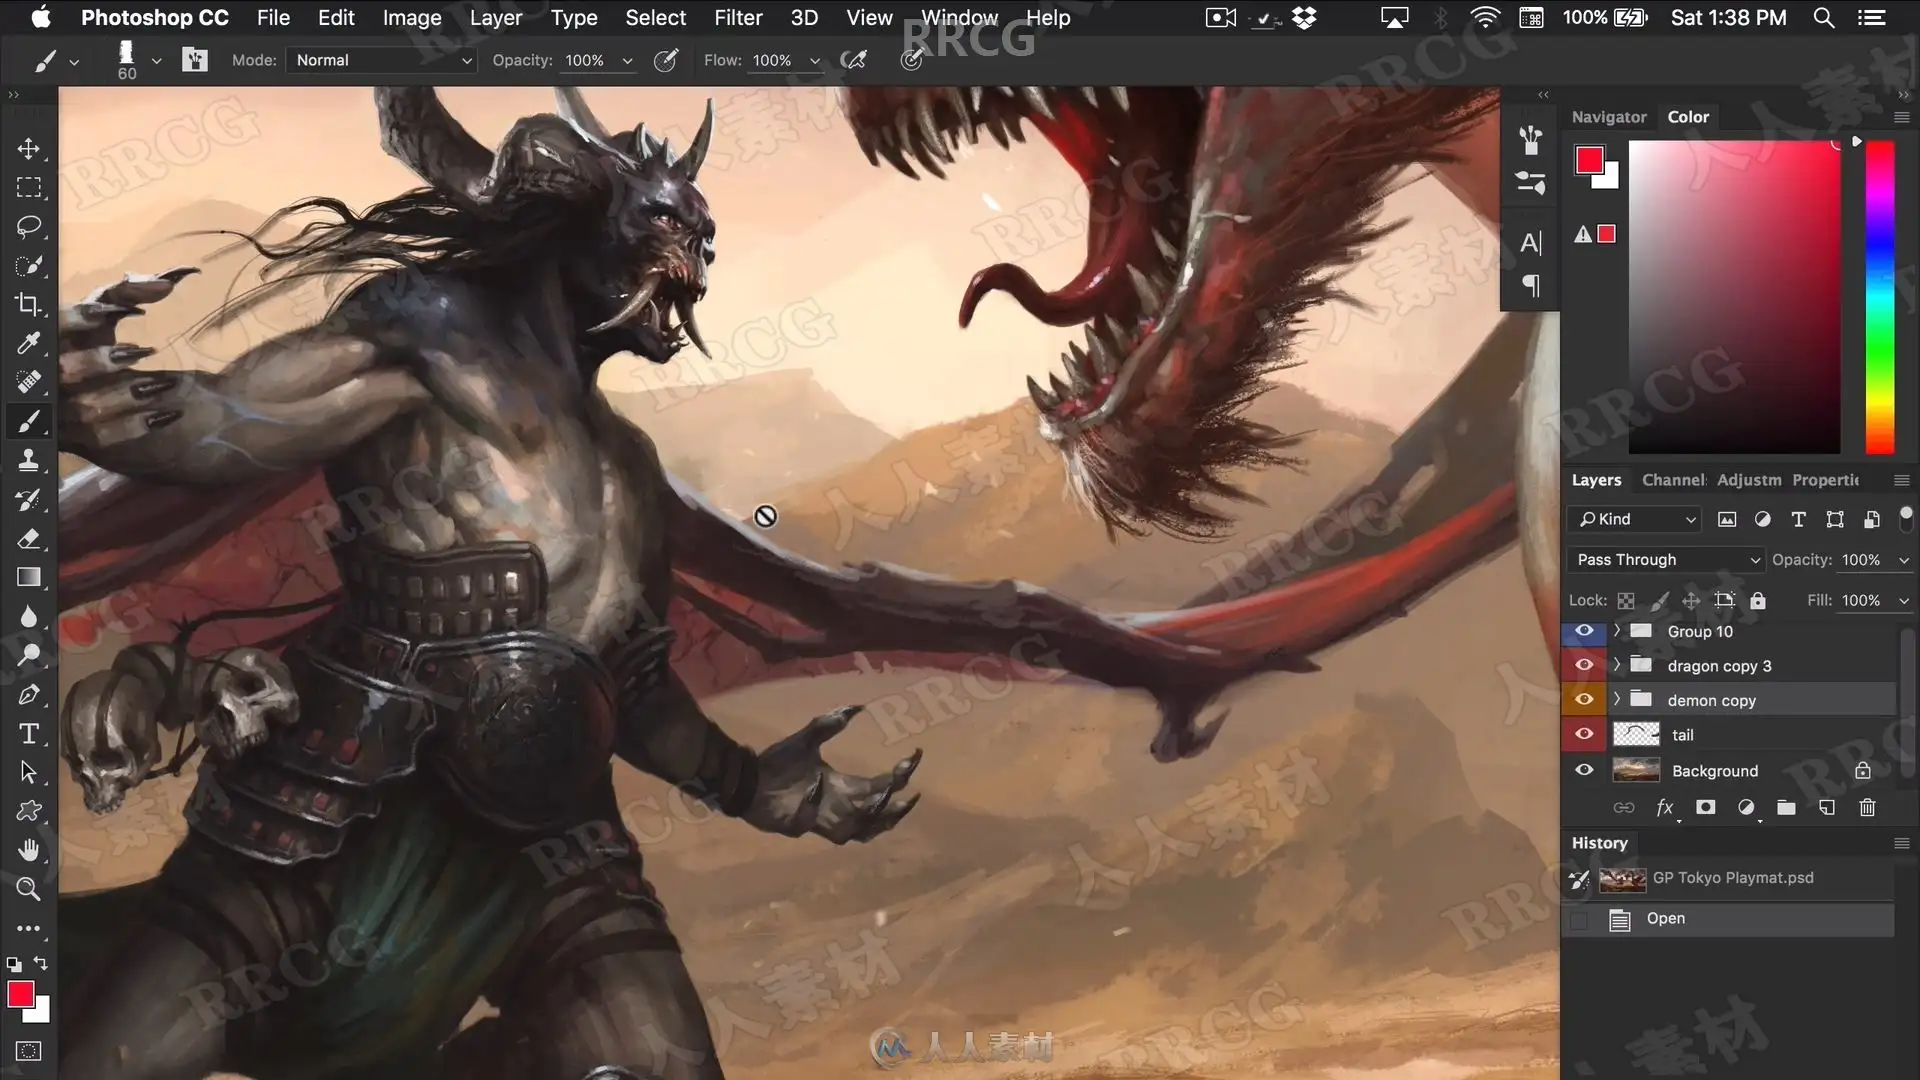Hide the Background layer
Image resolution: width=1920 pixels, height=1080 pixels.
click(x=1584, y=770)
